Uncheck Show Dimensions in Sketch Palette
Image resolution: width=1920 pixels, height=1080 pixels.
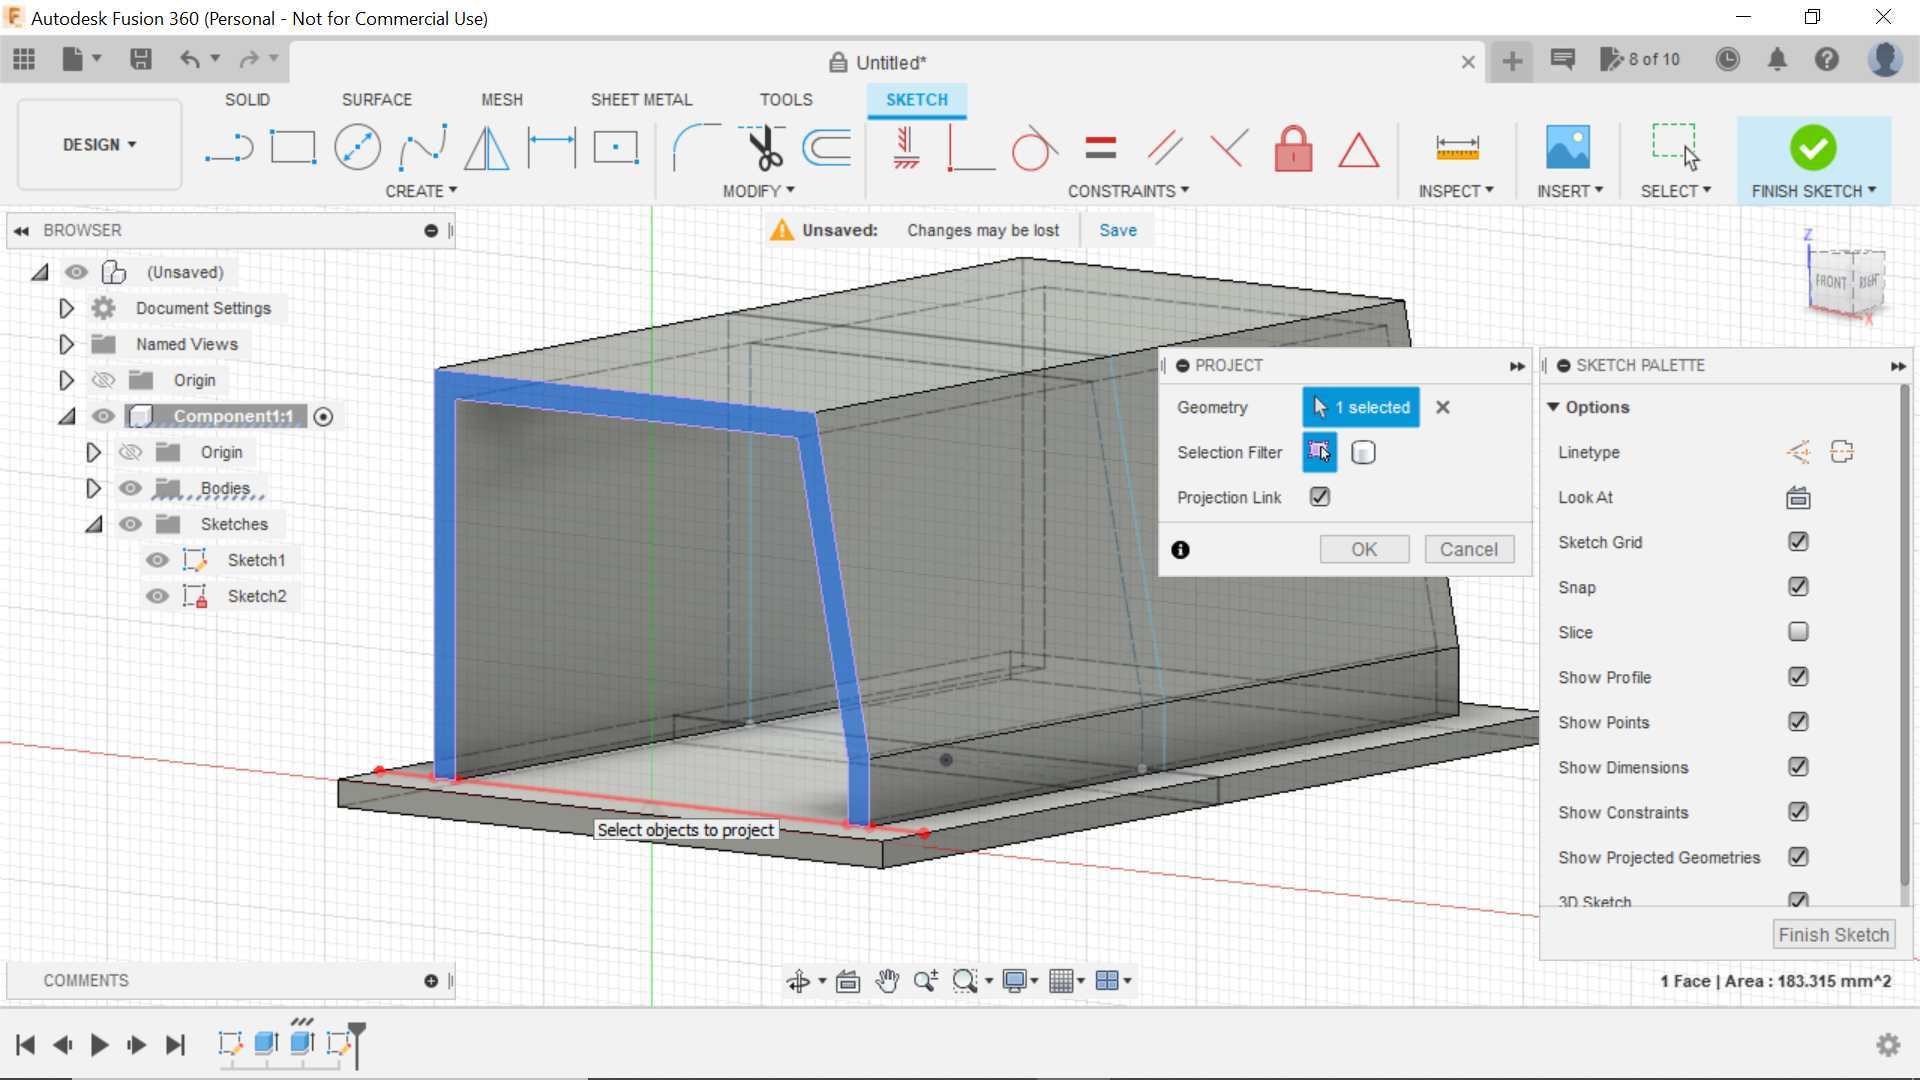(1798, 767)
